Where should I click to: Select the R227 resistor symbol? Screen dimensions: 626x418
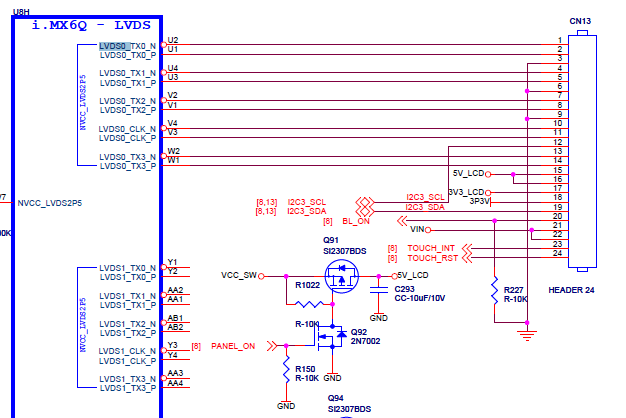(495, 291)
